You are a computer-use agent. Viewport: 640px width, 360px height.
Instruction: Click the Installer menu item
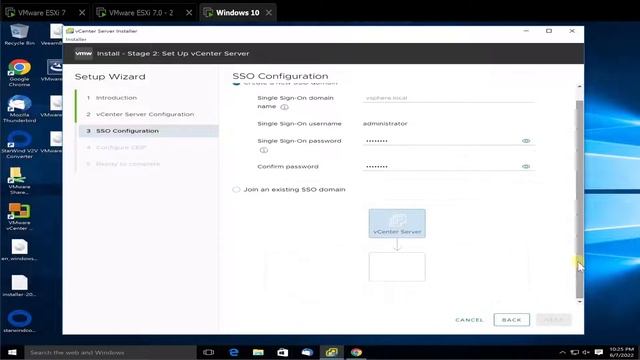[x=76, y=40]
